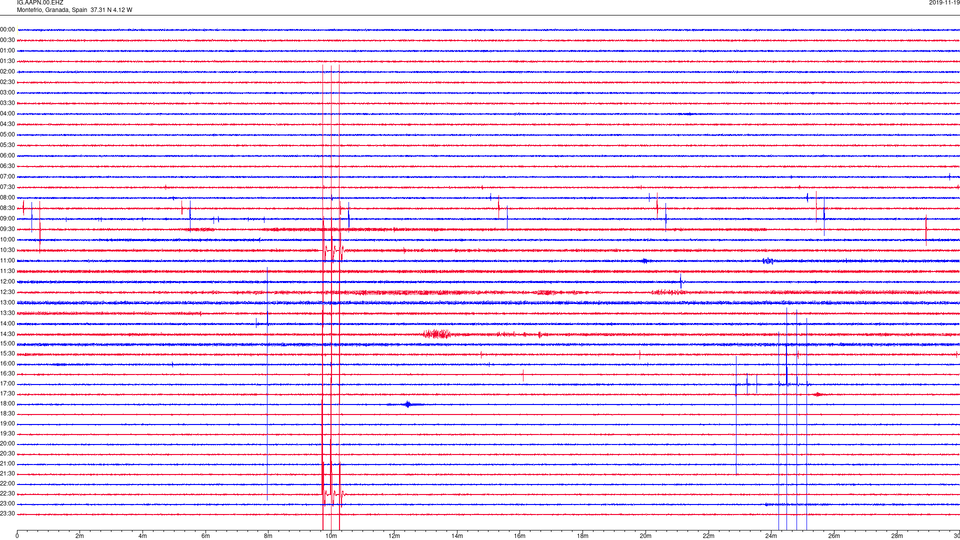
Task: Select the 02:30 trace time label
Action: pyautogui.click(x=7, y=82)
